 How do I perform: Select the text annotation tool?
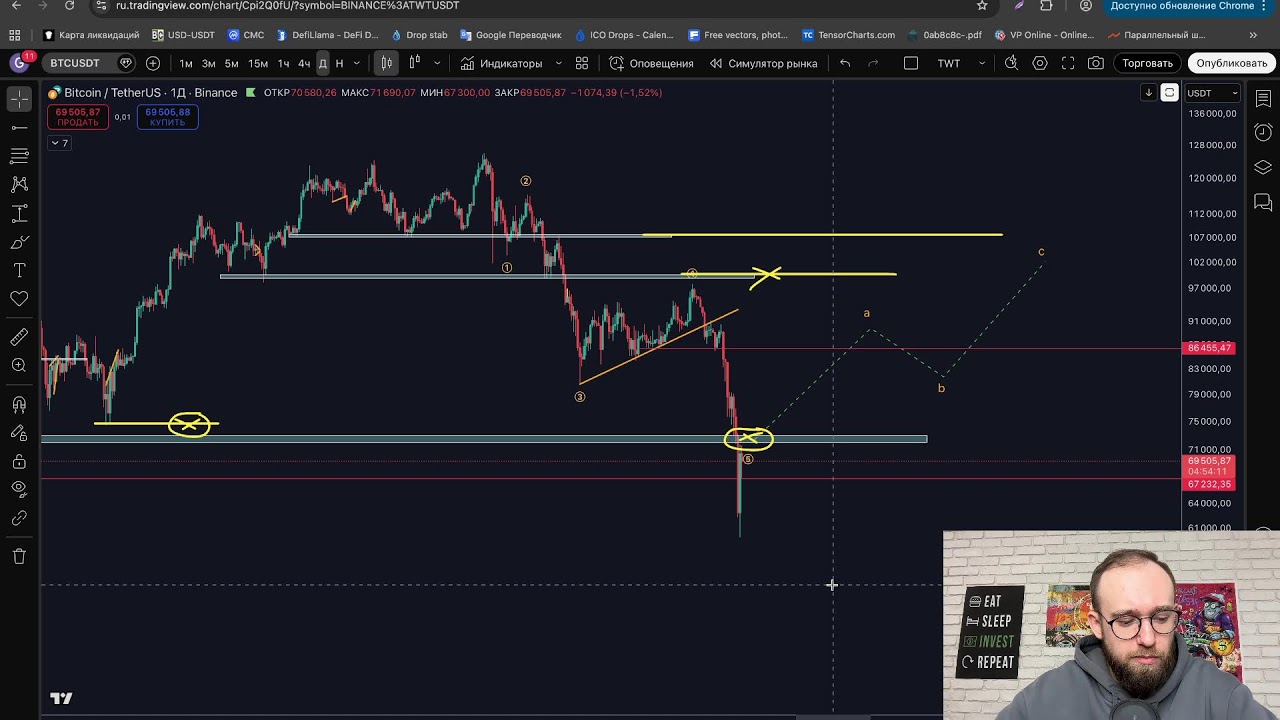(x=19, y=270)
